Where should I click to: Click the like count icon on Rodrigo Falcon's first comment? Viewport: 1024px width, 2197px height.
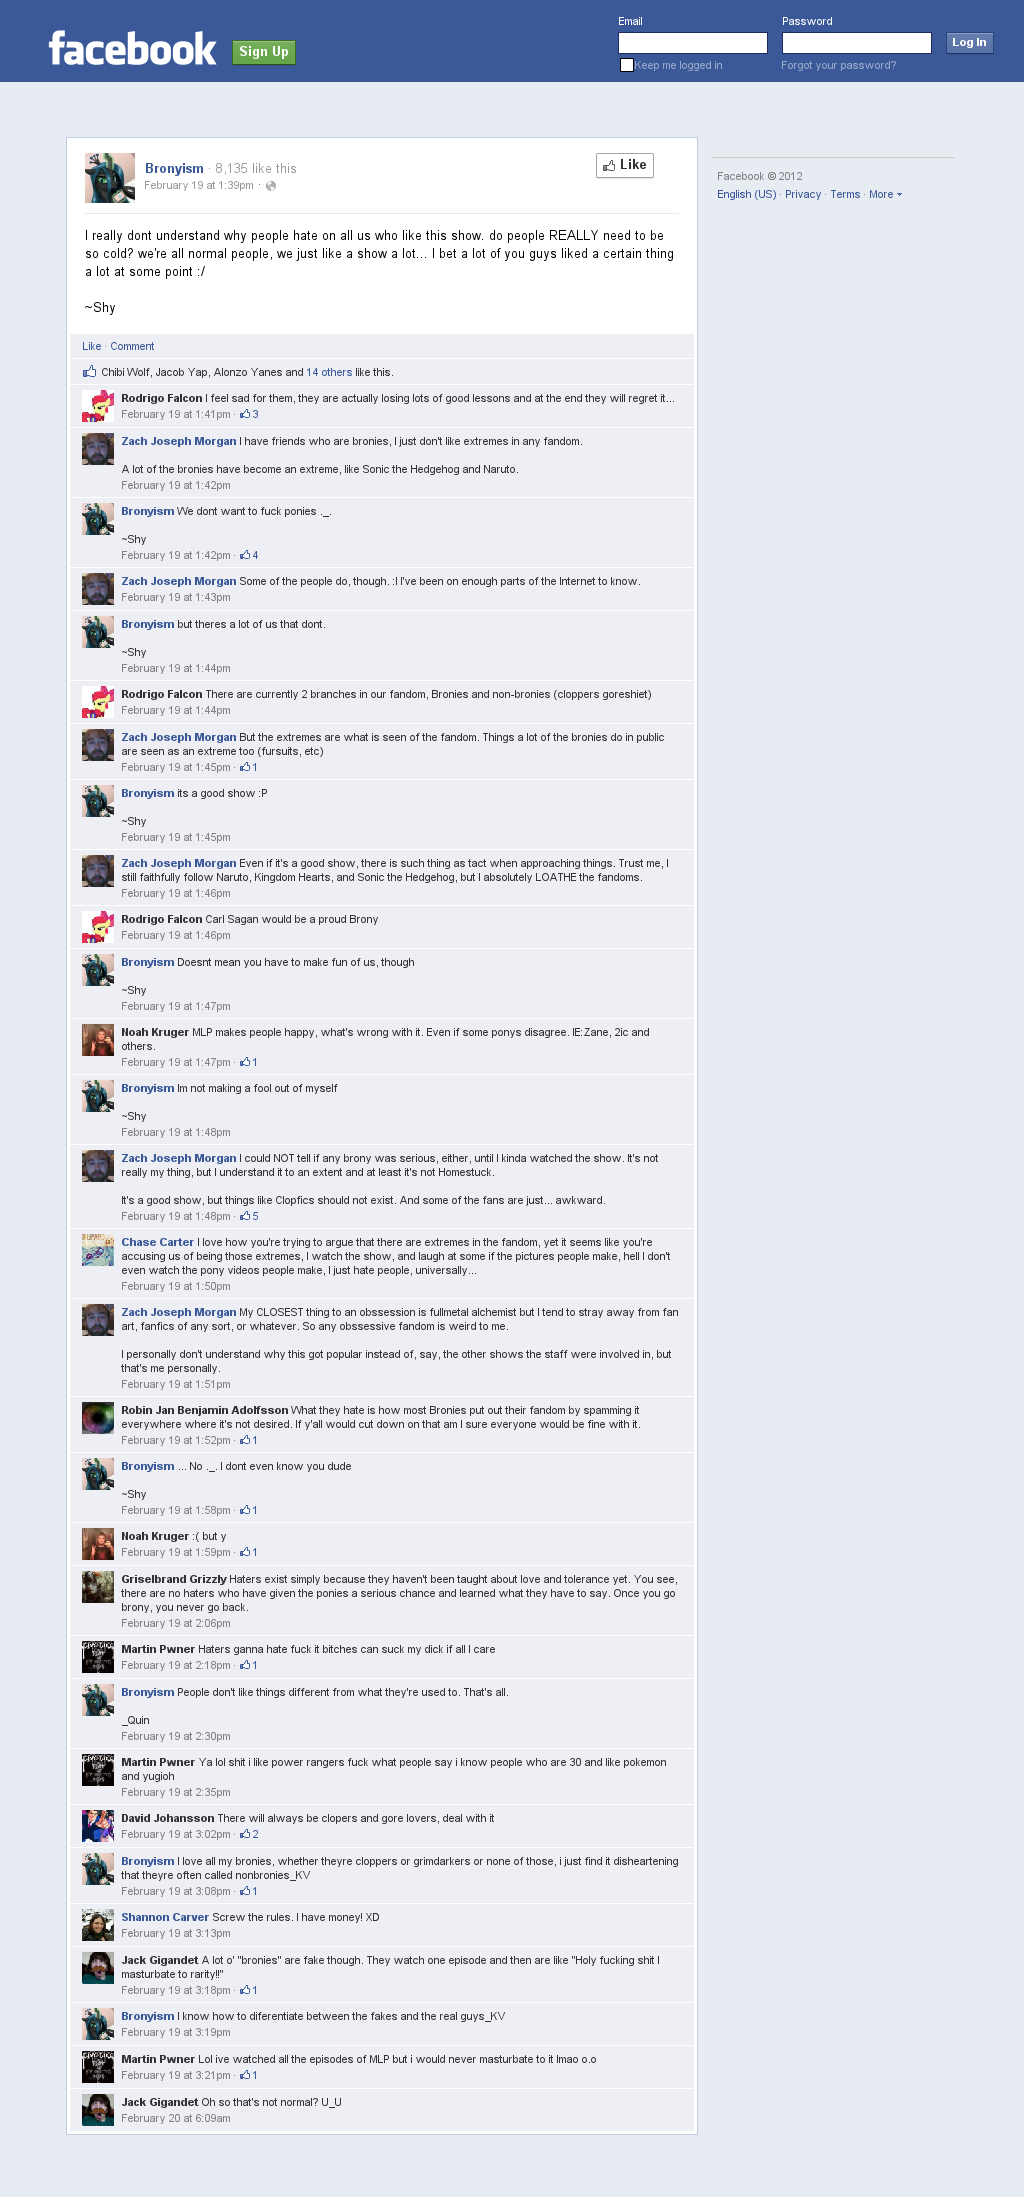(x=245, y=414)
